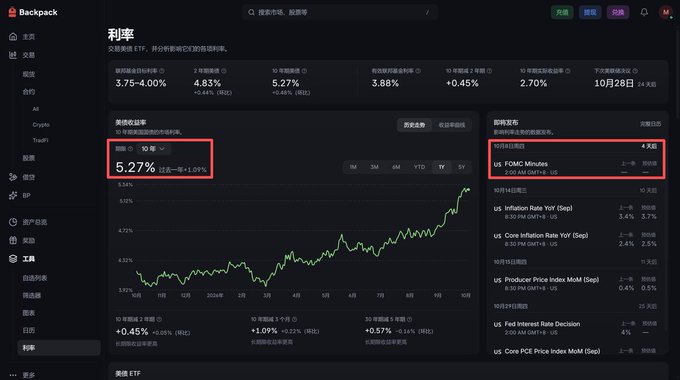Open the 10 年 maturity dropdown
The image size is (680, 380).
(154, 149)
